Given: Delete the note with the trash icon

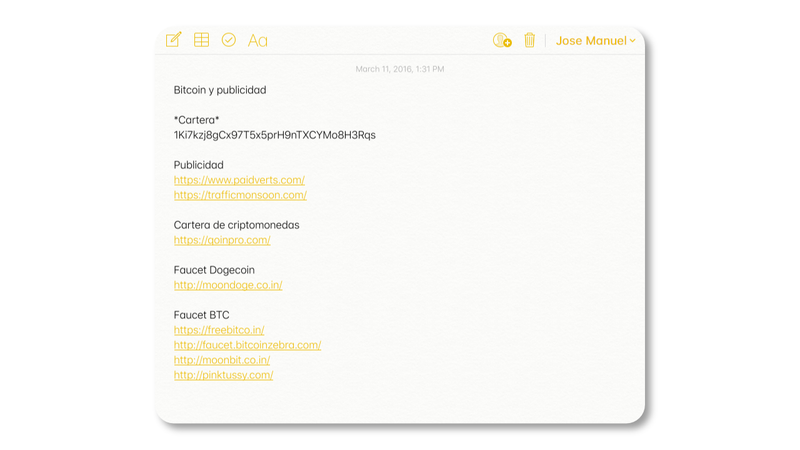Looking at the screenshot, I should 529,41.
